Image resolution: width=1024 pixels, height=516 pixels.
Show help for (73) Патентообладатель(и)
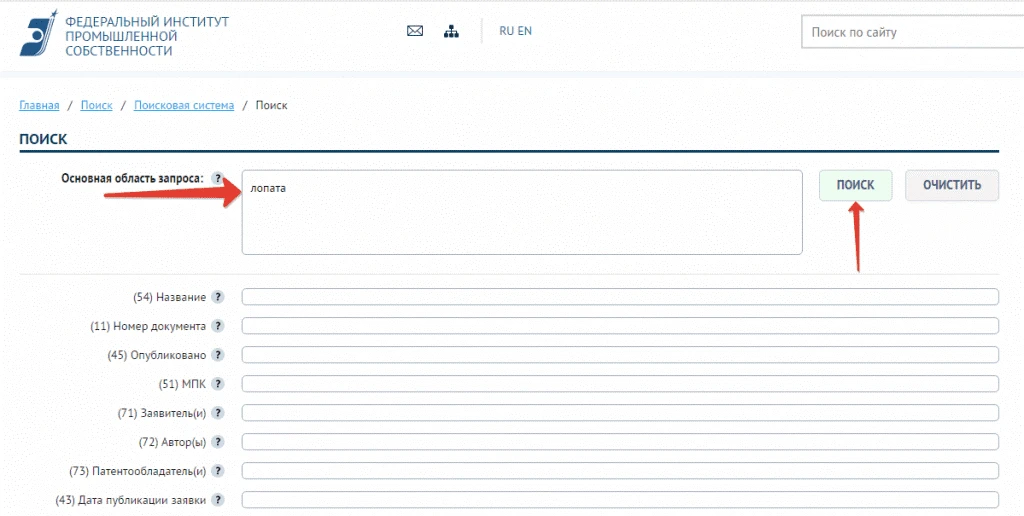(x=218, y=471)
